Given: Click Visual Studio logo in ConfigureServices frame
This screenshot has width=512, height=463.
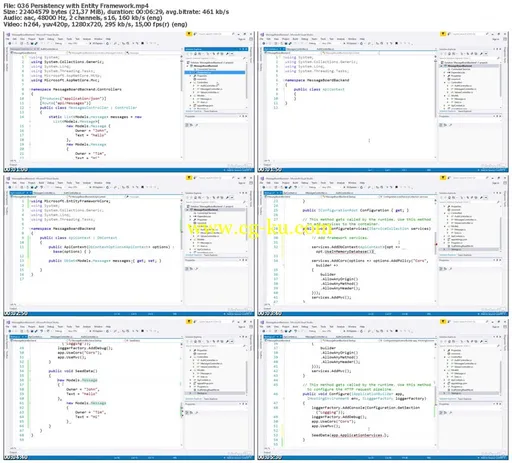Looking at the screenshot, I should coord(262,178).
